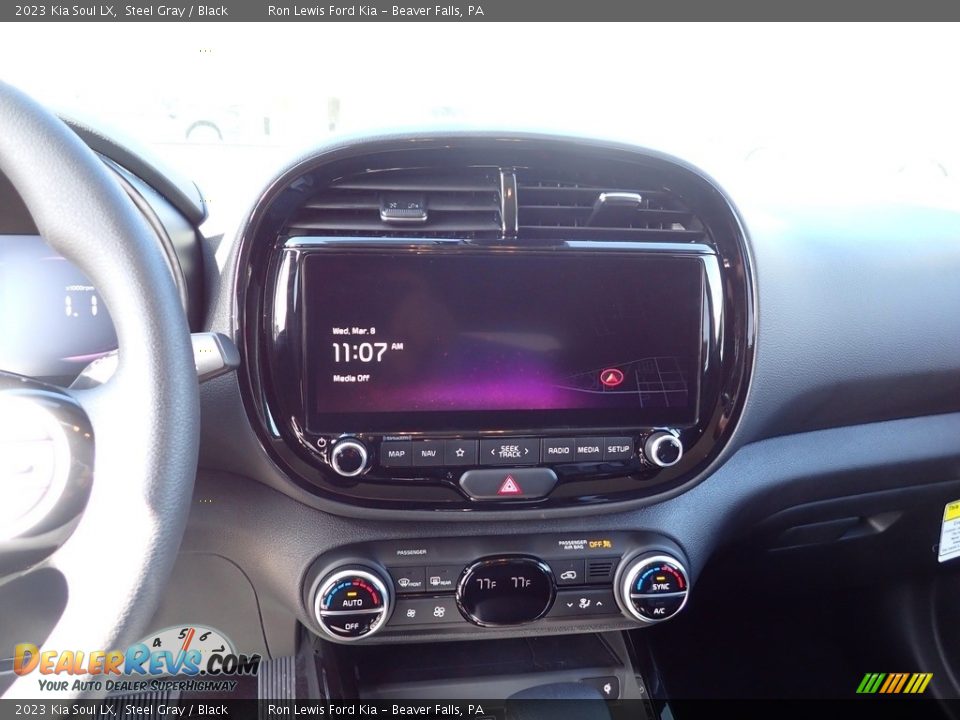Viewport: 960px width, 720px height.
Task: Change airflow mode with the down arrow
Action: coord(569,604)
